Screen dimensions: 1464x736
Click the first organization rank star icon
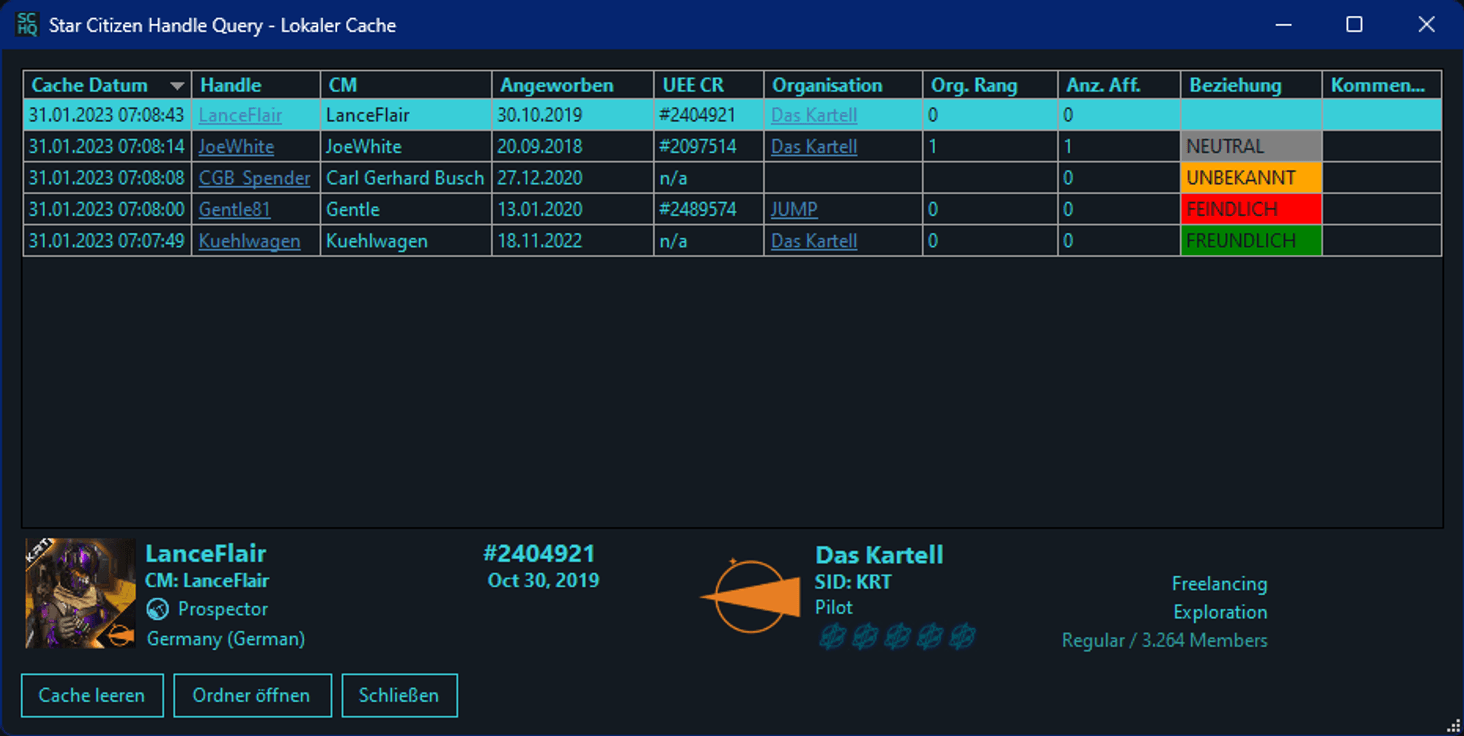point(832,636)
